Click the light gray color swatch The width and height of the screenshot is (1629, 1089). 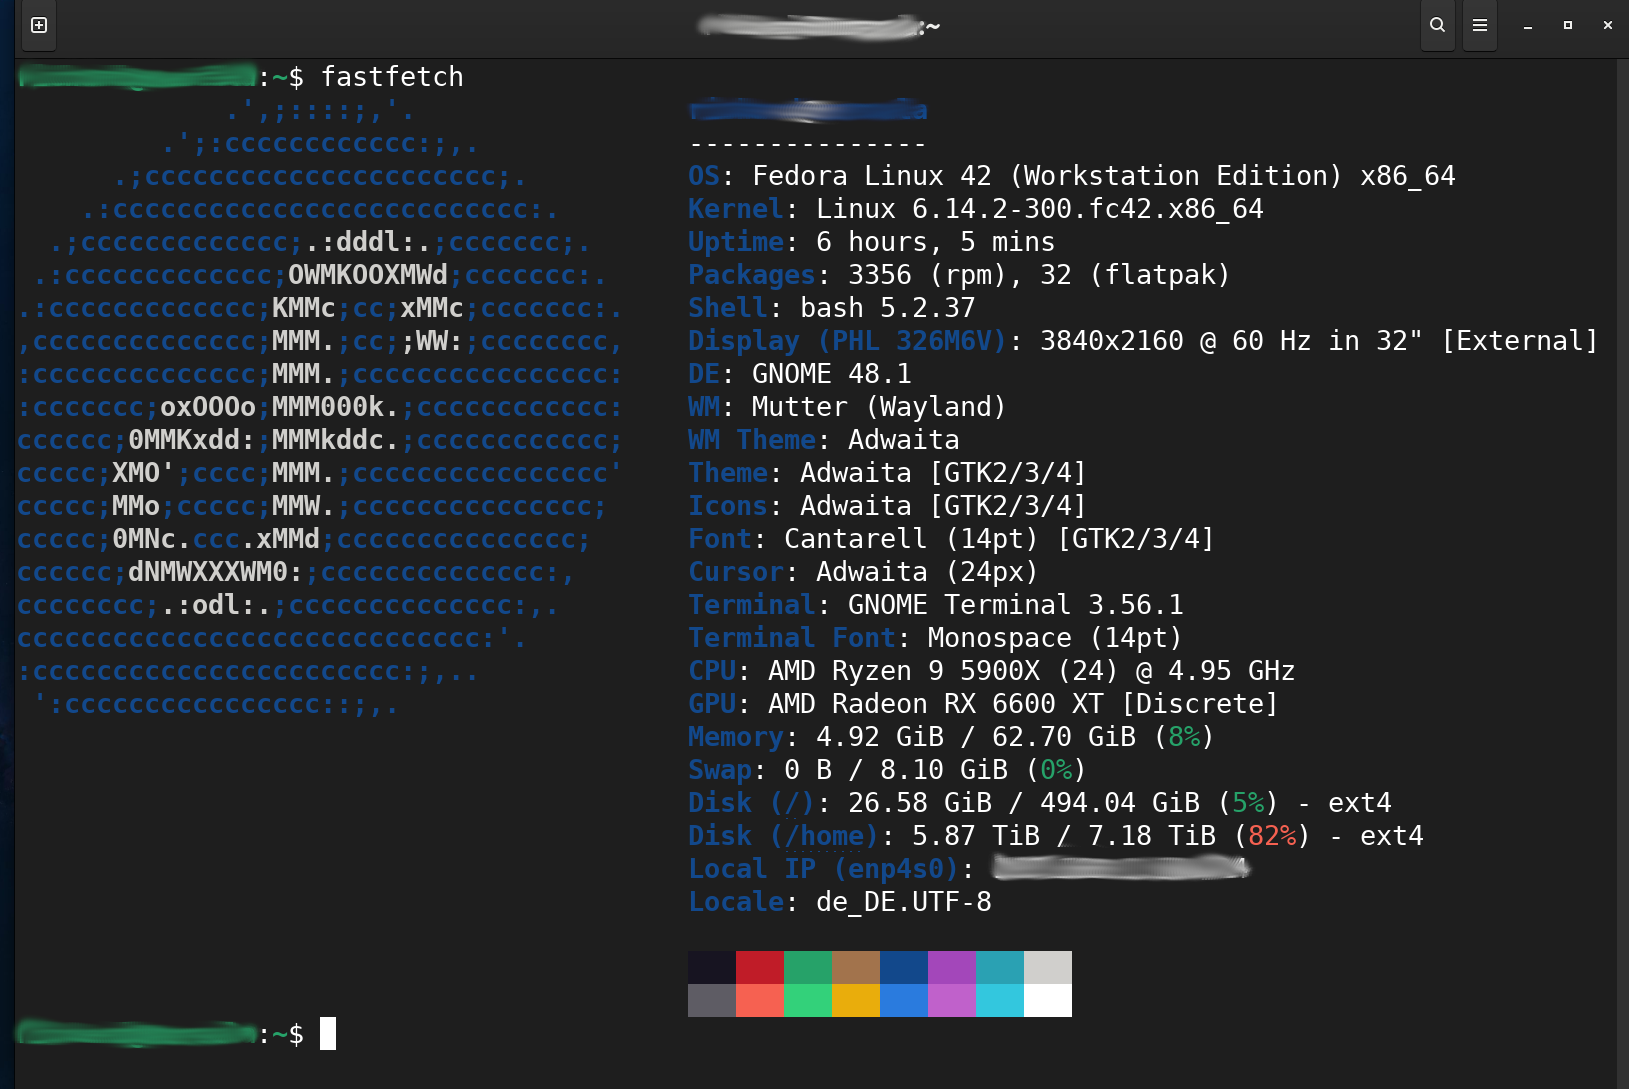point(1048,967)
